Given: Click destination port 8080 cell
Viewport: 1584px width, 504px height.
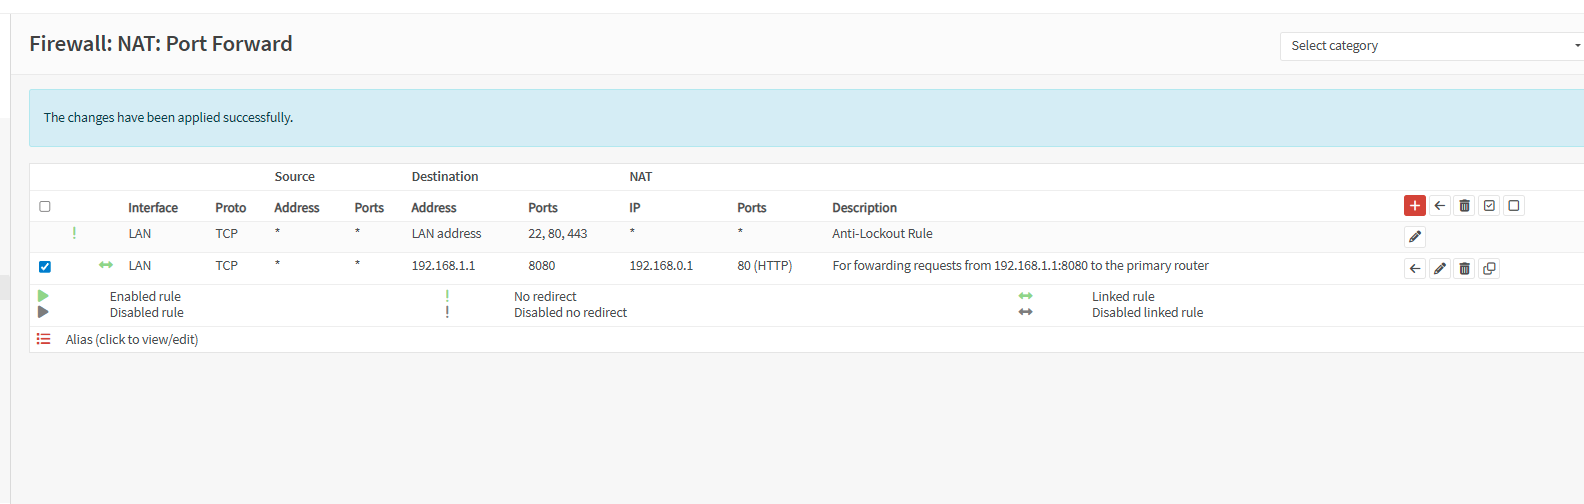Looking at the screenshot, I should 542,266.
